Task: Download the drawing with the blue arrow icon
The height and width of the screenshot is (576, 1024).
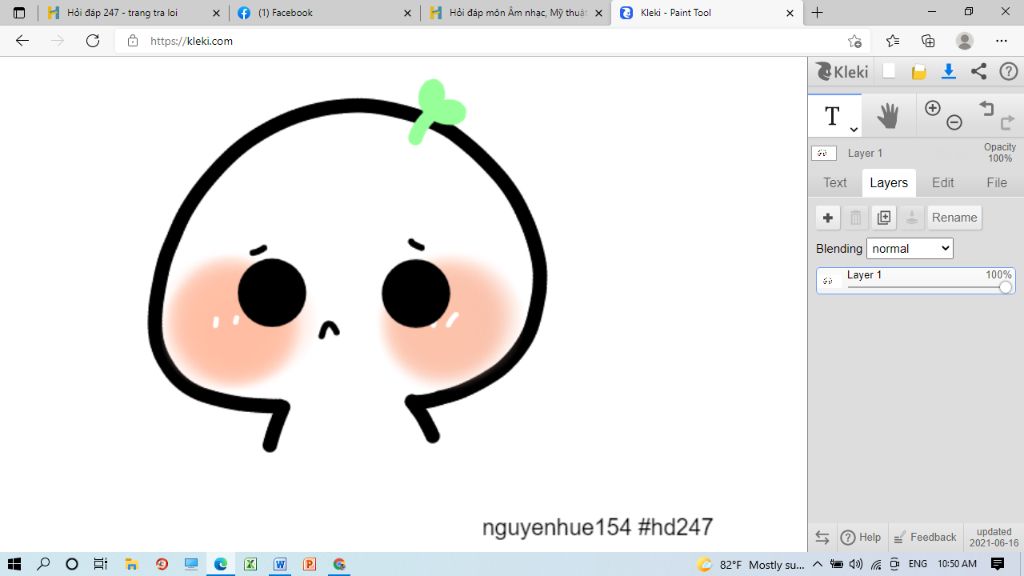Action: click(x=949, y=72)
